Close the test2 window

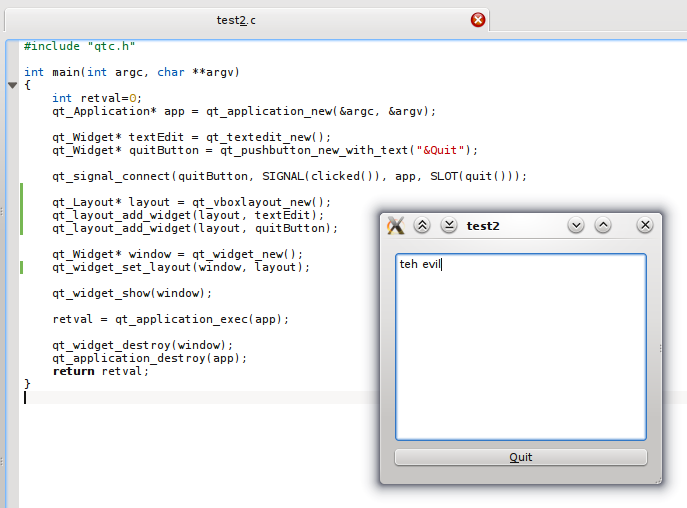645,225
